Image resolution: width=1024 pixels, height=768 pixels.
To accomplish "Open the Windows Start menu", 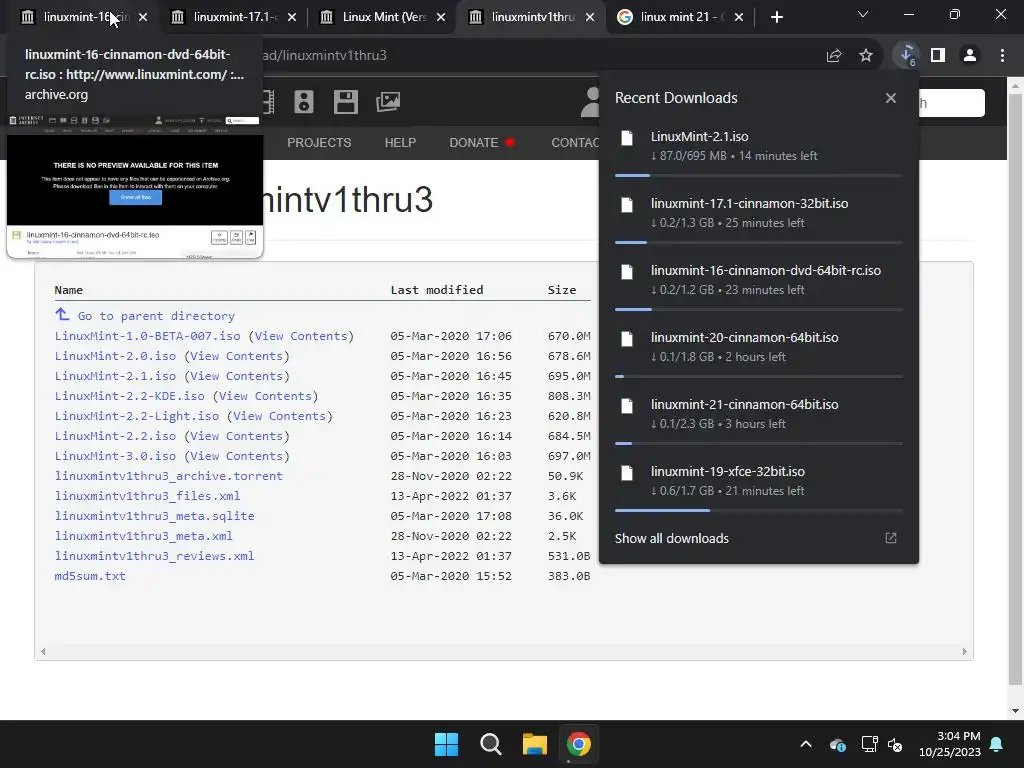I will [447, 744].
